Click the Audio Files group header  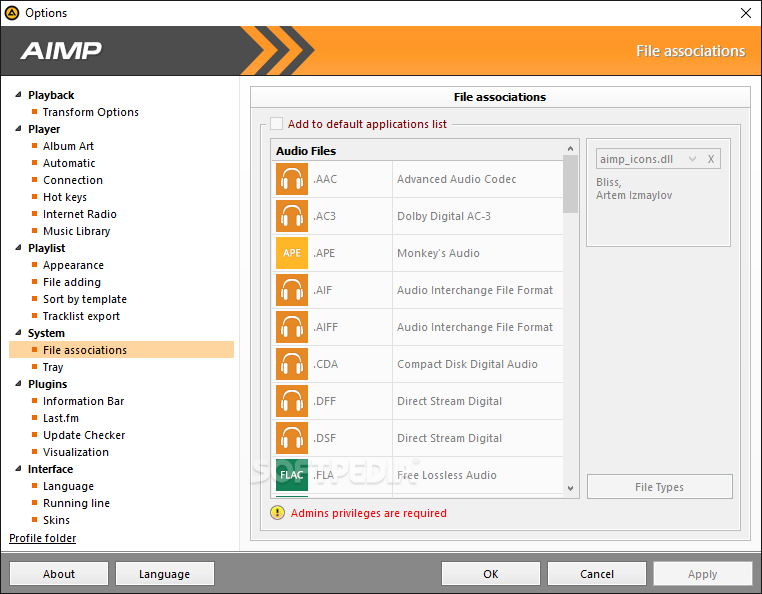coord(418,151)
